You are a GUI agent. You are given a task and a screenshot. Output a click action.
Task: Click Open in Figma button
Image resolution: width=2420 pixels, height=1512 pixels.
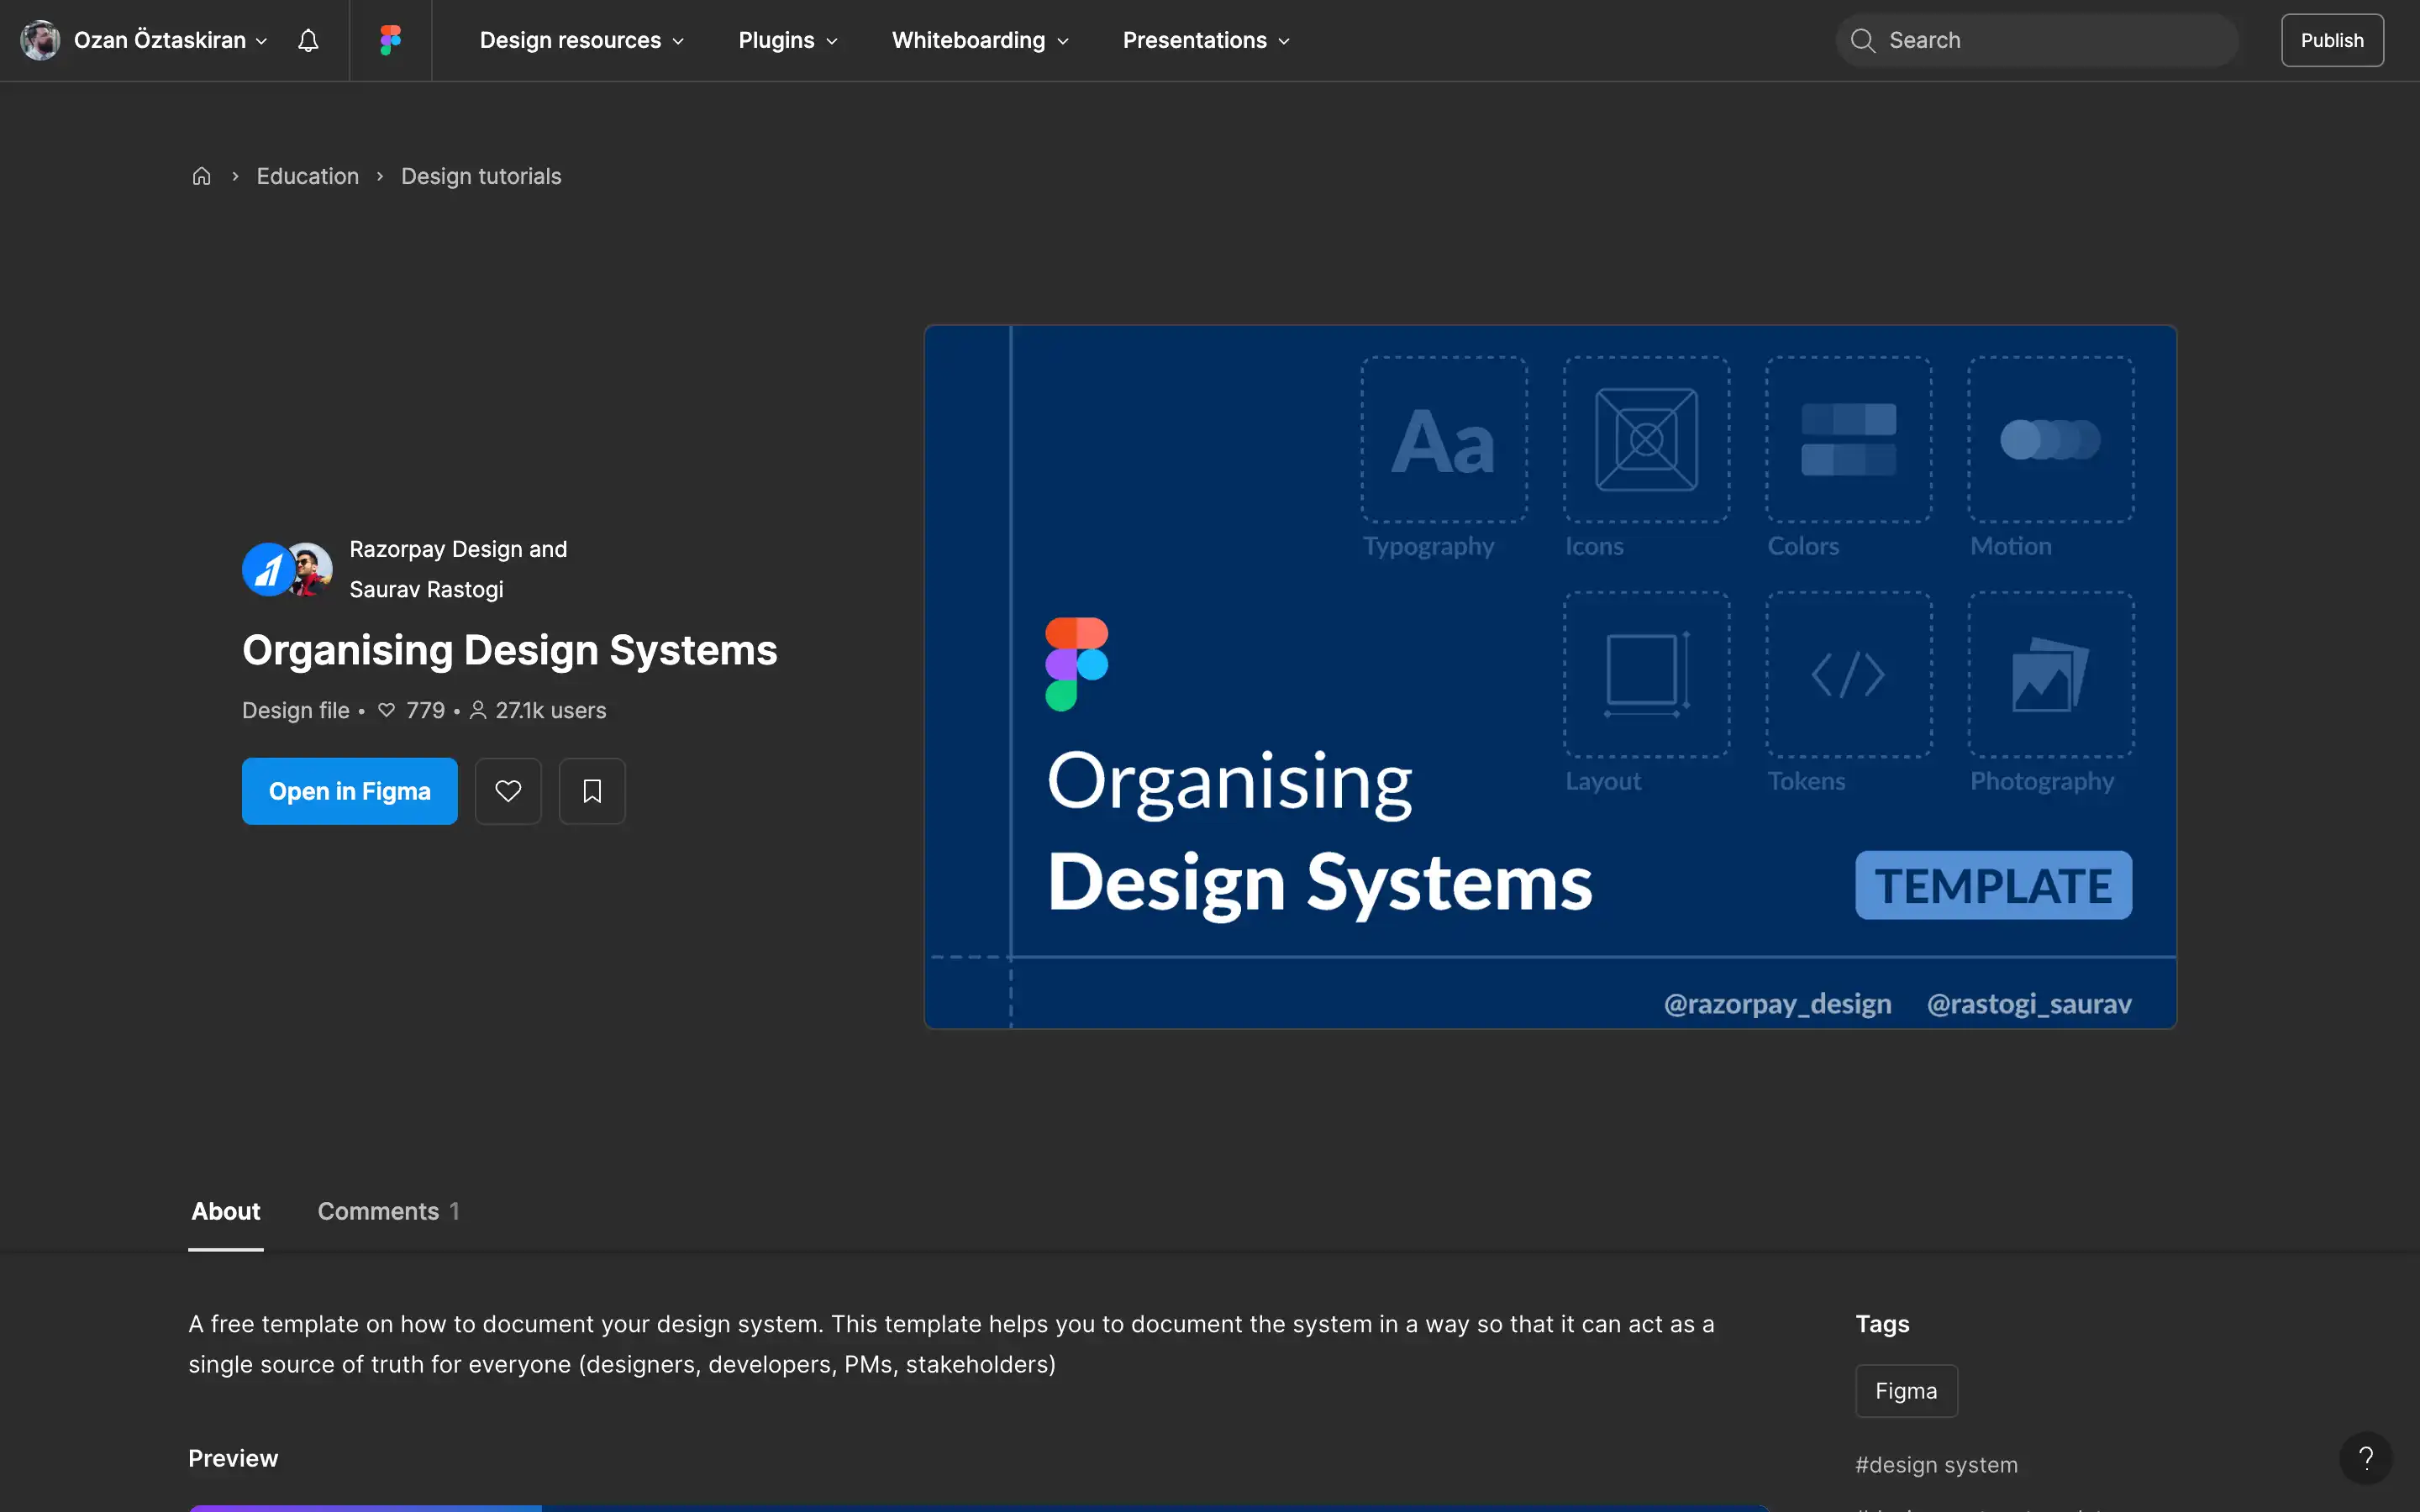coord(350,791)
